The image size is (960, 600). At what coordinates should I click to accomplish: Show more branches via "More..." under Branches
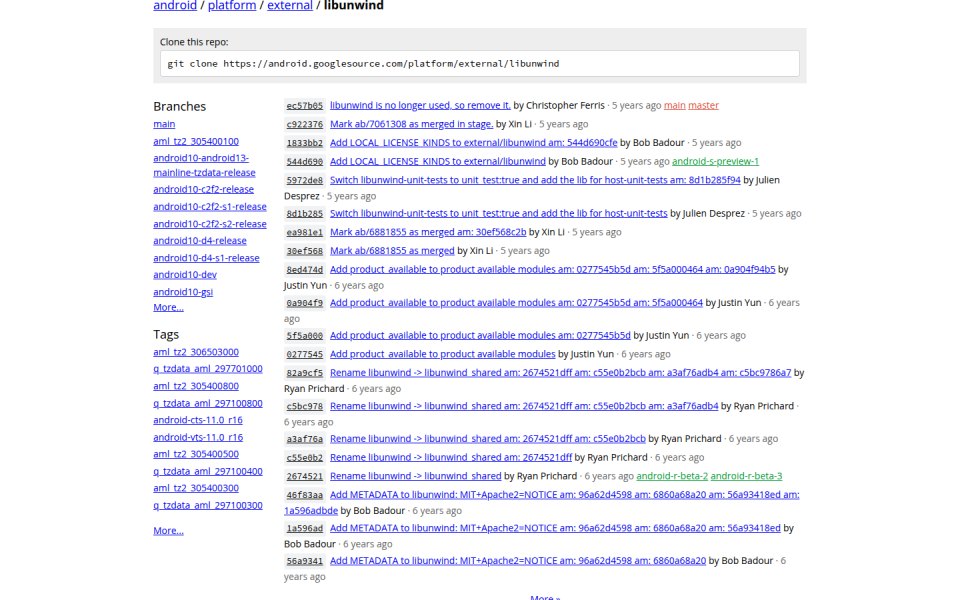point(168,307)
